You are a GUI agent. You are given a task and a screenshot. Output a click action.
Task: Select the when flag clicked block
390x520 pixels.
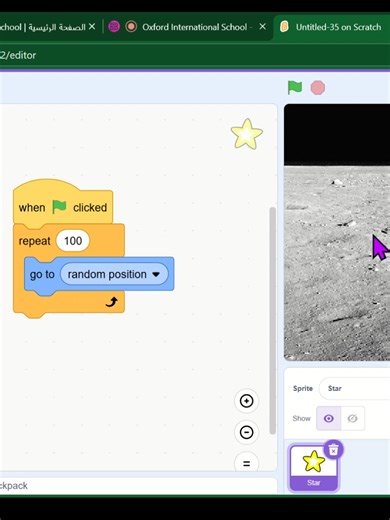pyautogui.click(x=63, y=207)
